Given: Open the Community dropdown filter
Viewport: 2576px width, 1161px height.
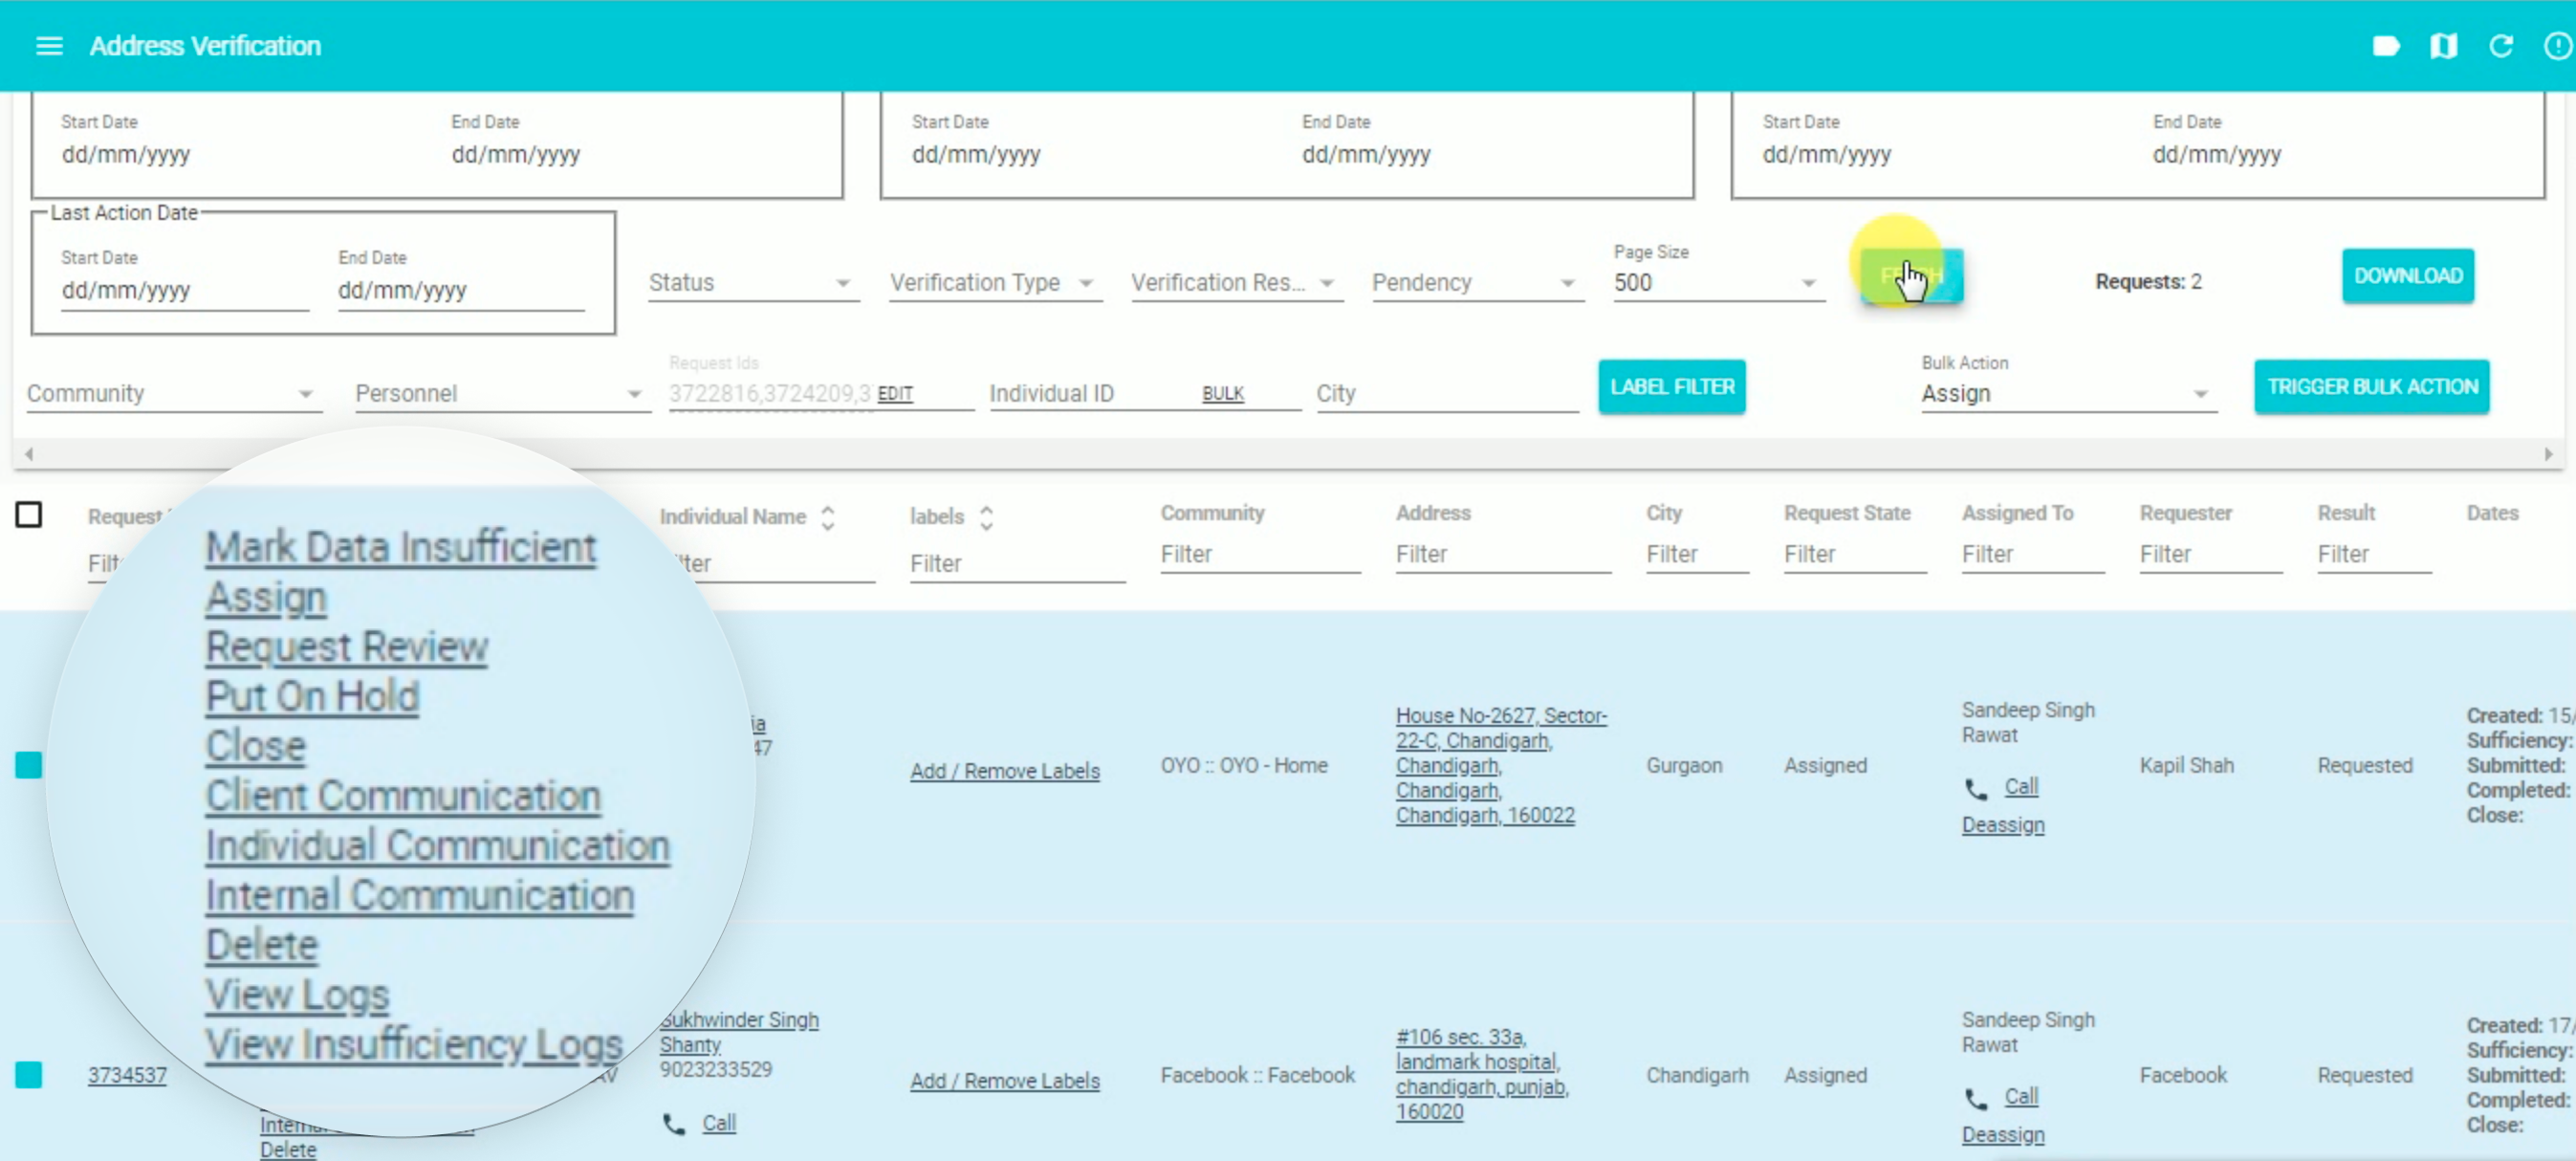Looking at the screenshot, I should (x=173, y=394).
